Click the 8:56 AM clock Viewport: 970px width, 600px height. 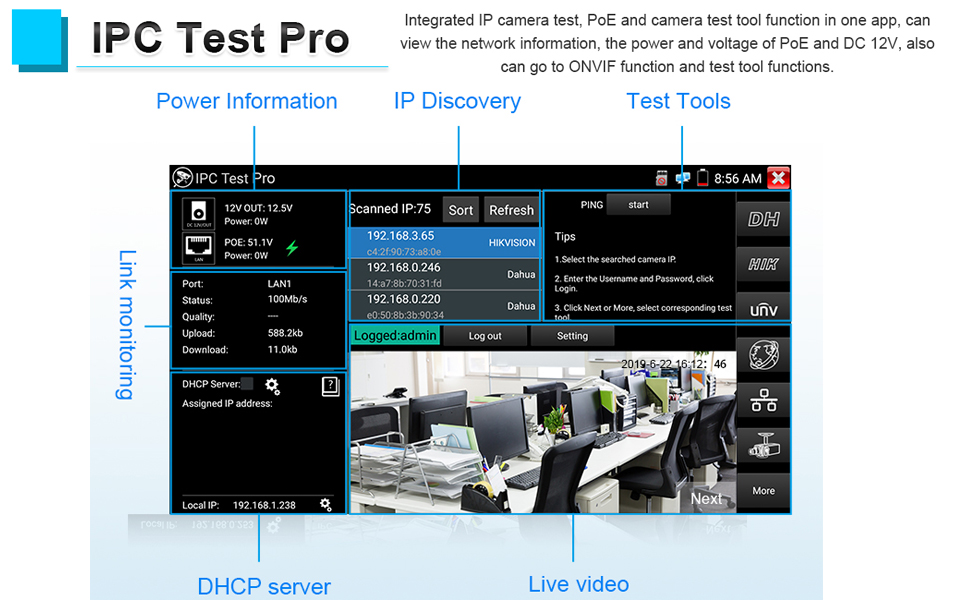pos(738,179)
